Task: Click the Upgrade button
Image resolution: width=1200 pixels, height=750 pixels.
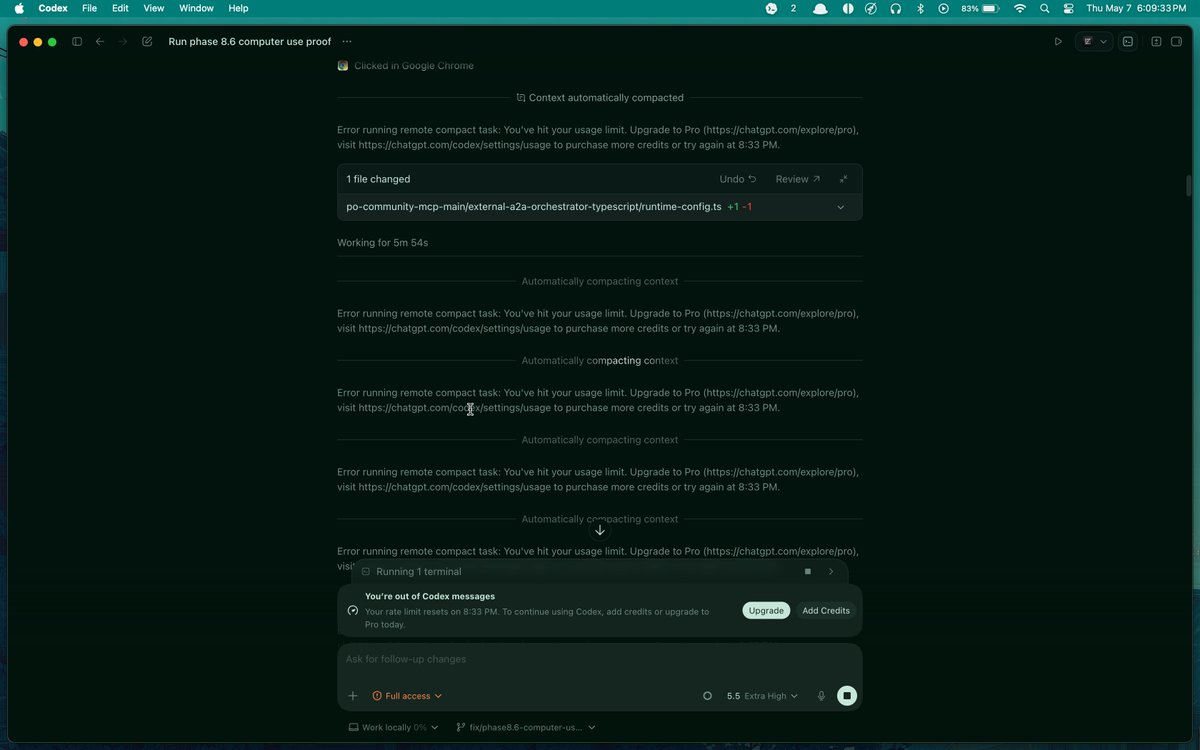Action: point(766,611)
